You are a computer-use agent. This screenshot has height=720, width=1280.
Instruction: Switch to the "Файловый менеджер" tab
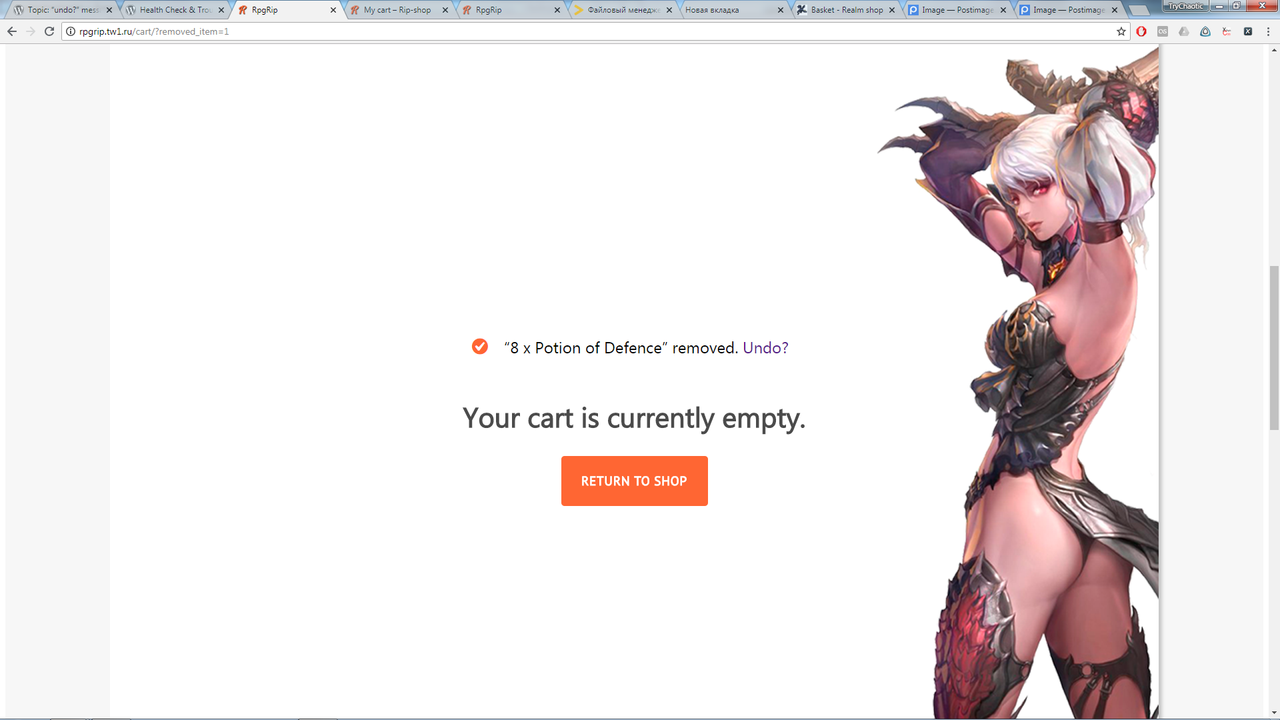[620, 10]
